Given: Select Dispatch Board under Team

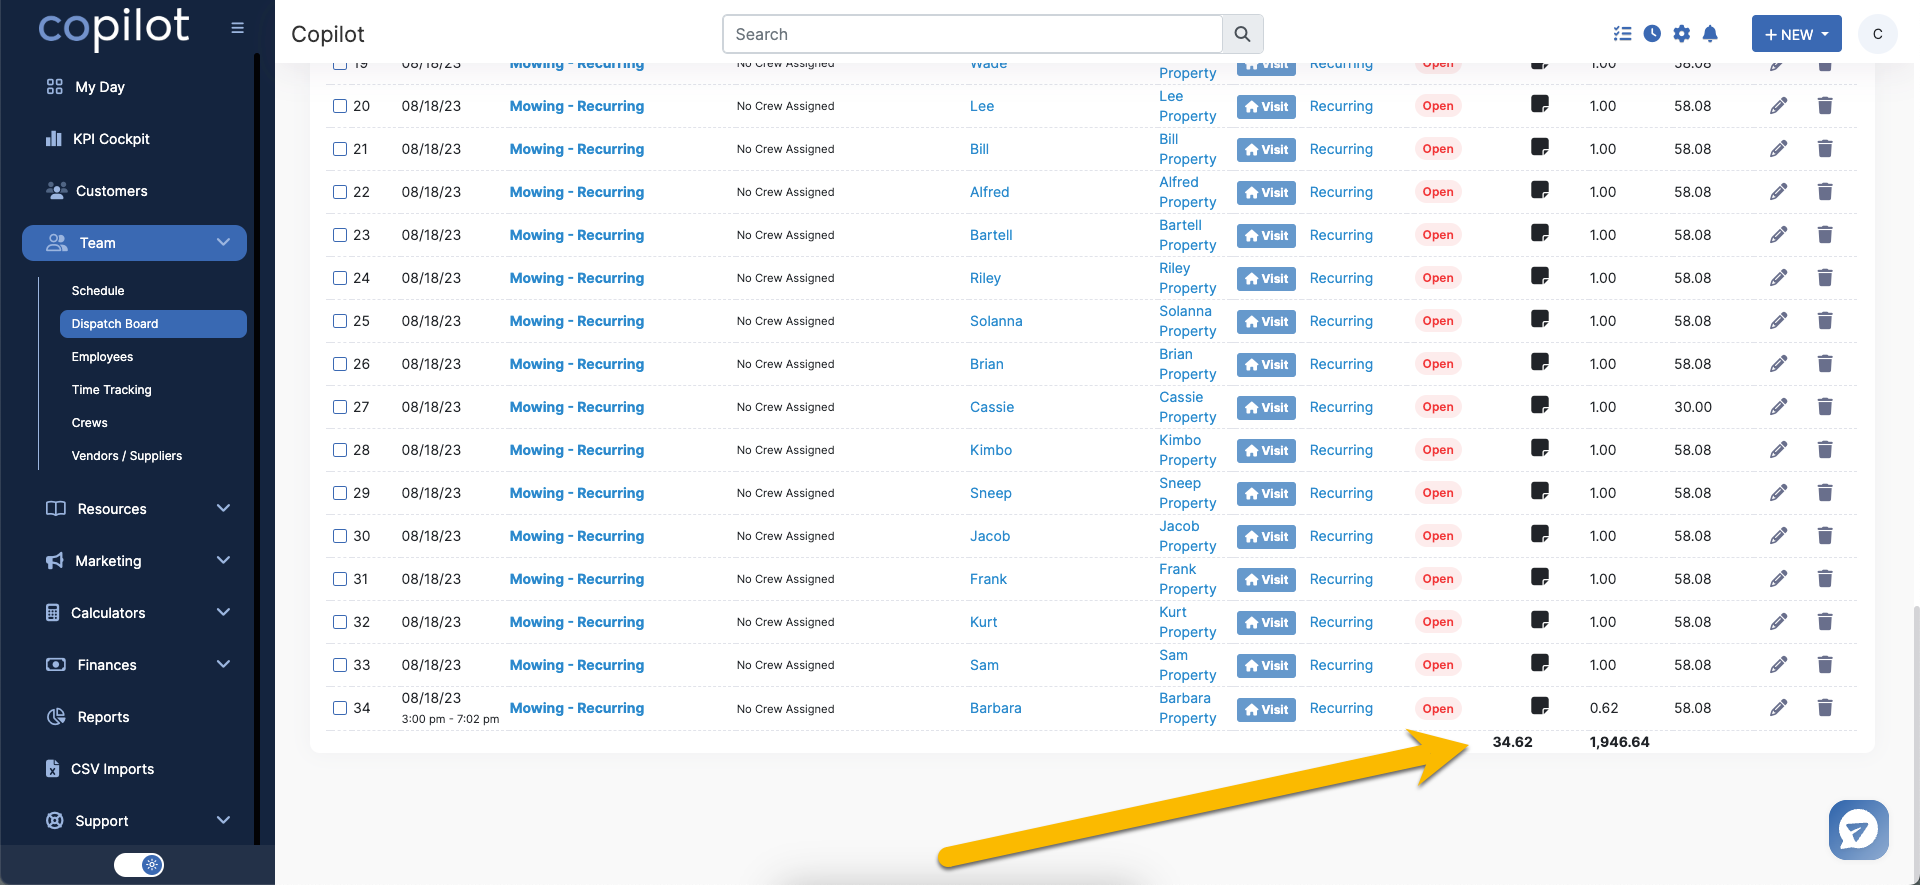Looking at the screenshot, I should (x=153, y=324).
